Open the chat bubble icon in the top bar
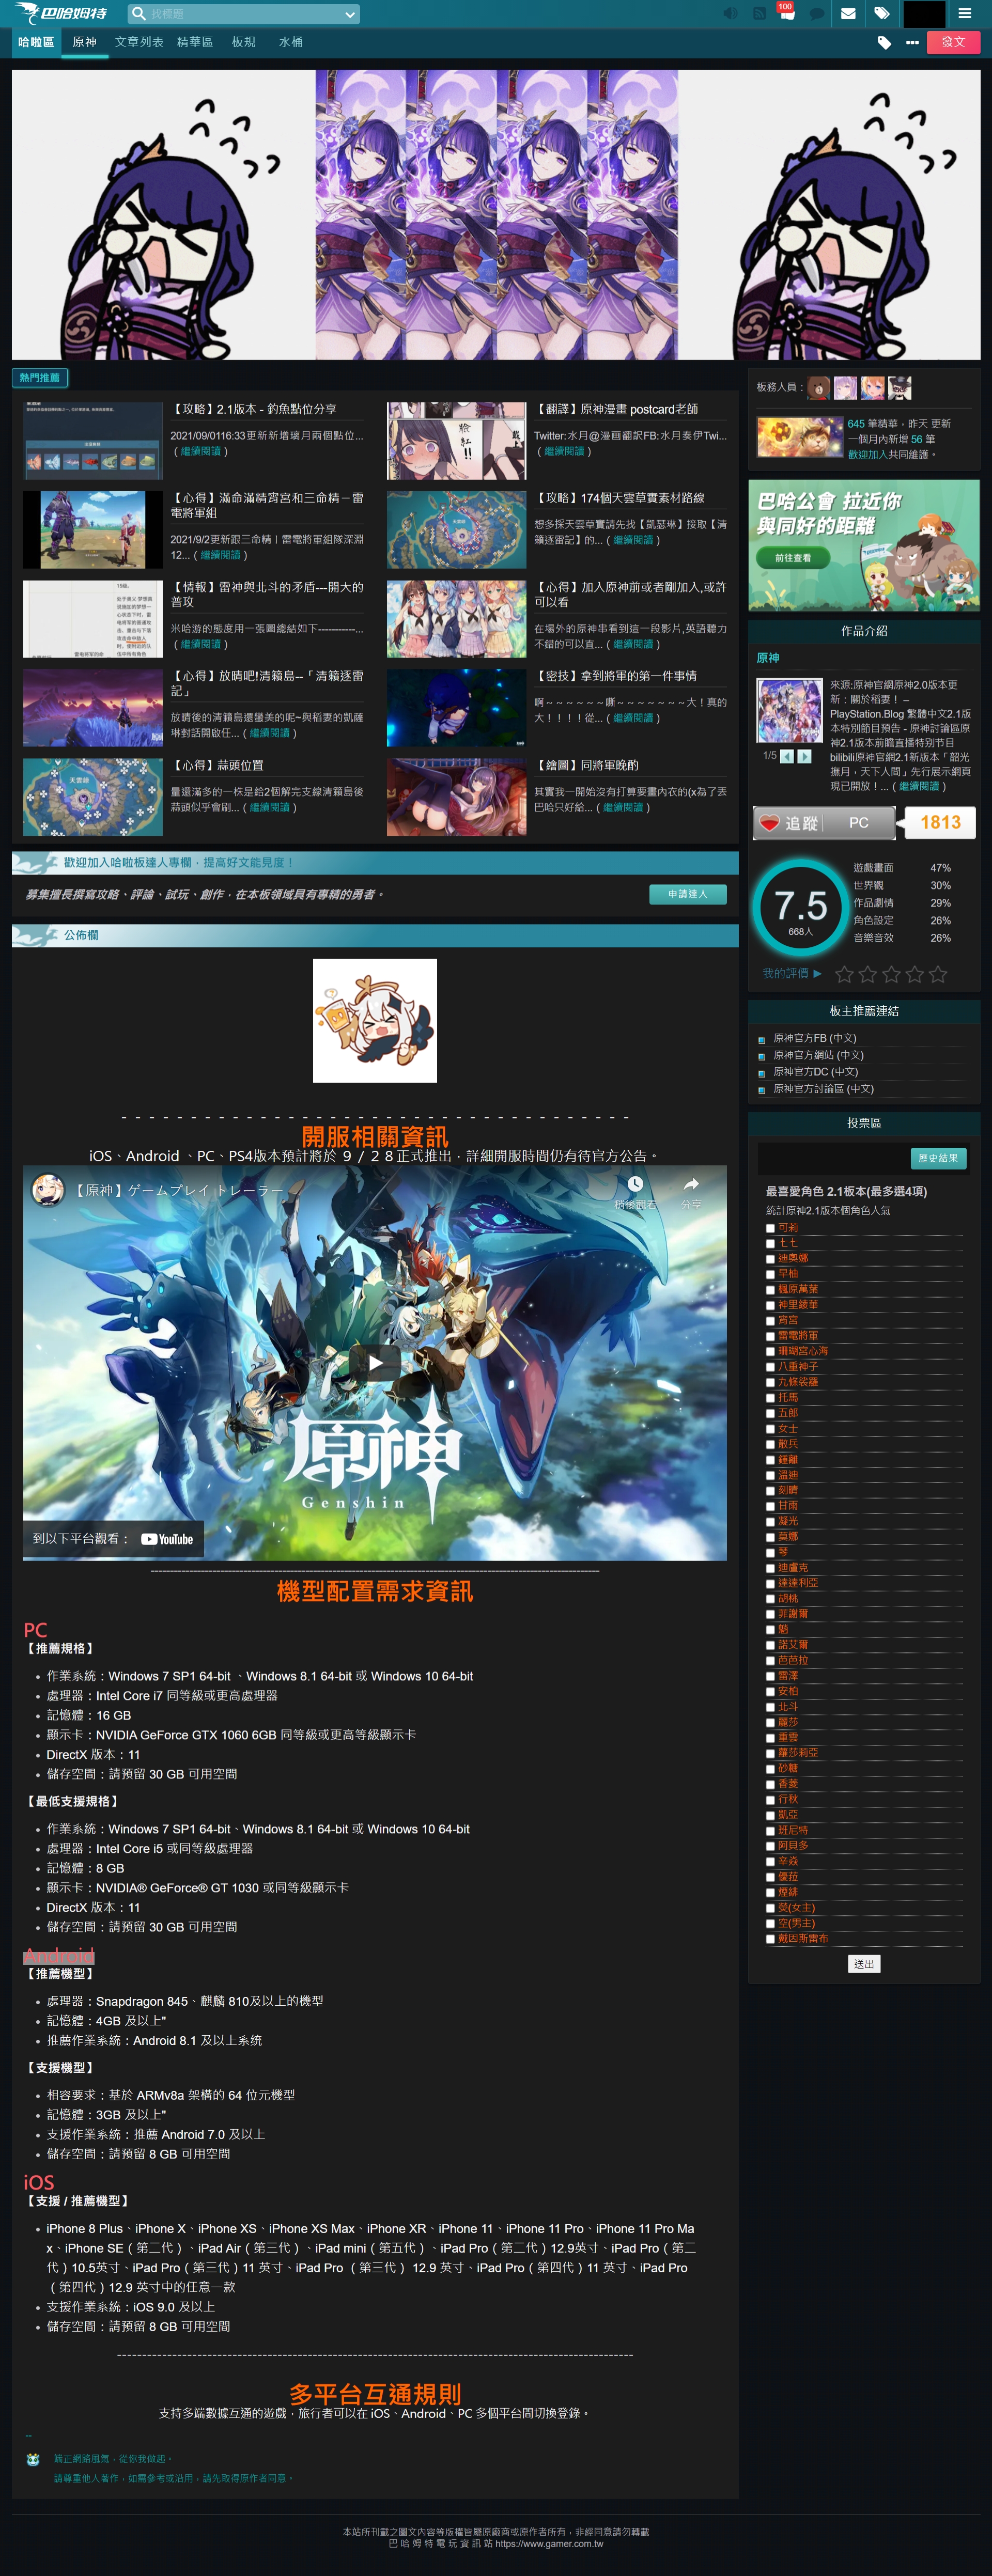992x2576 pixels. coord(817,14)
